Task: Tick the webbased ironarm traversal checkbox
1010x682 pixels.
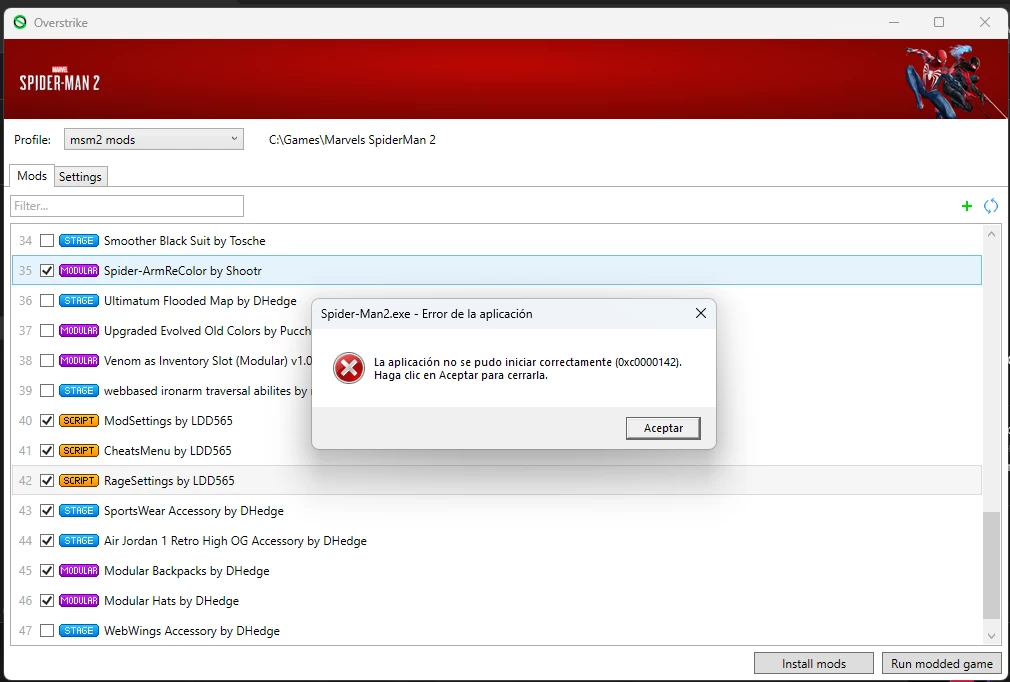Action: coord(46,391)
